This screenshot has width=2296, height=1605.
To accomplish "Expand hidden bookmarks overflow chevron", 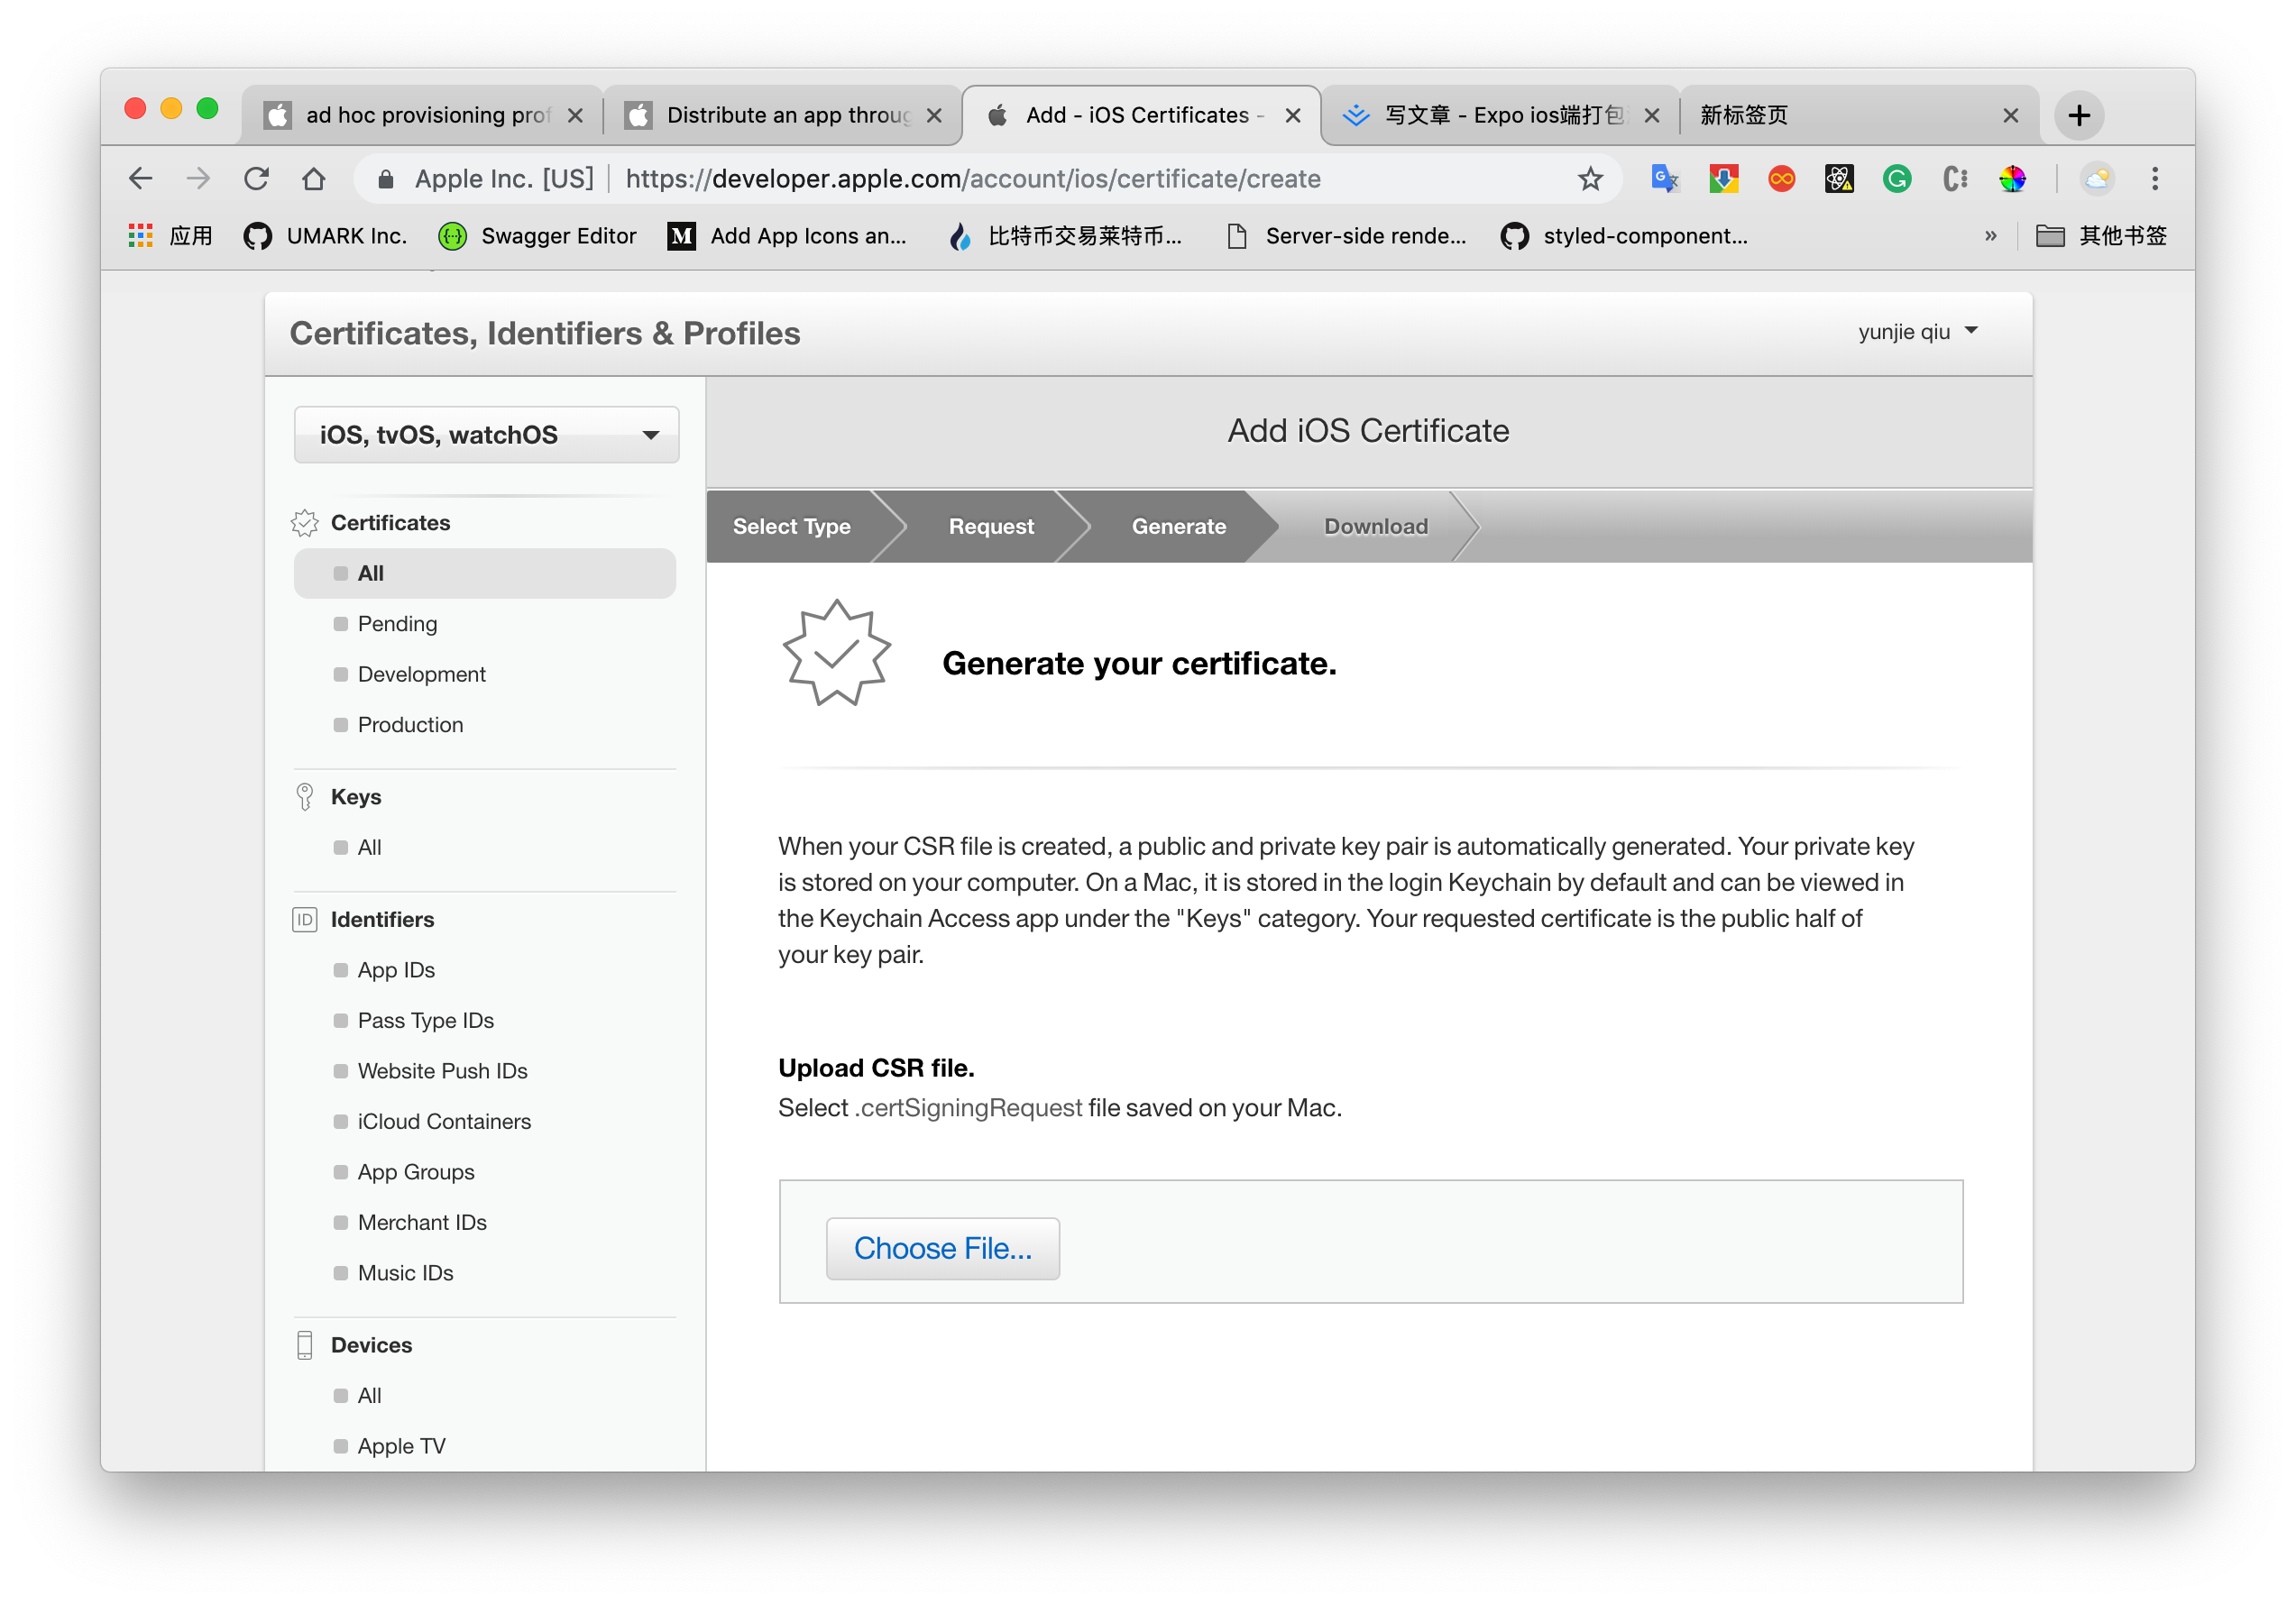I will (1990, 236).
